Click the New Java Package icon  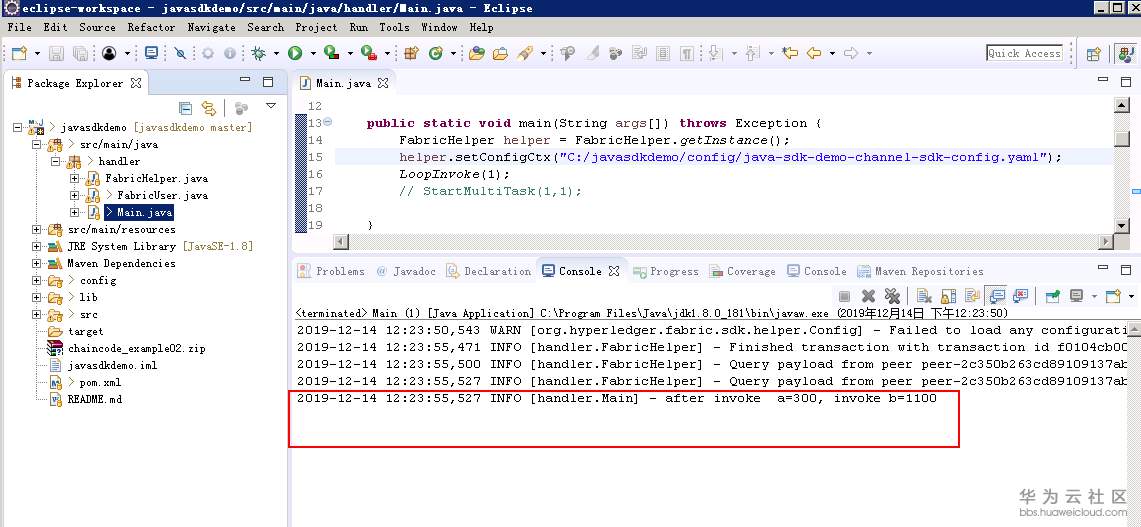(x=412, y=53)
